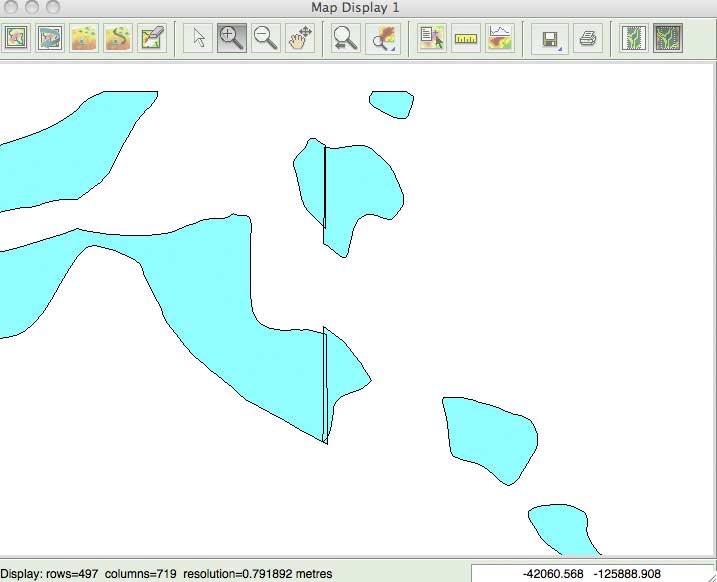
Task: Open the Profile surface chart tool
Action: tap(499, 38)
